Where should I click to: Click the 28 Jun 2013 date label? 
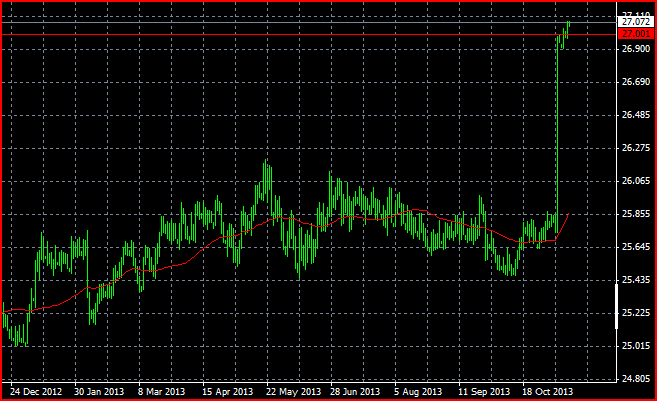pos(355,392)
